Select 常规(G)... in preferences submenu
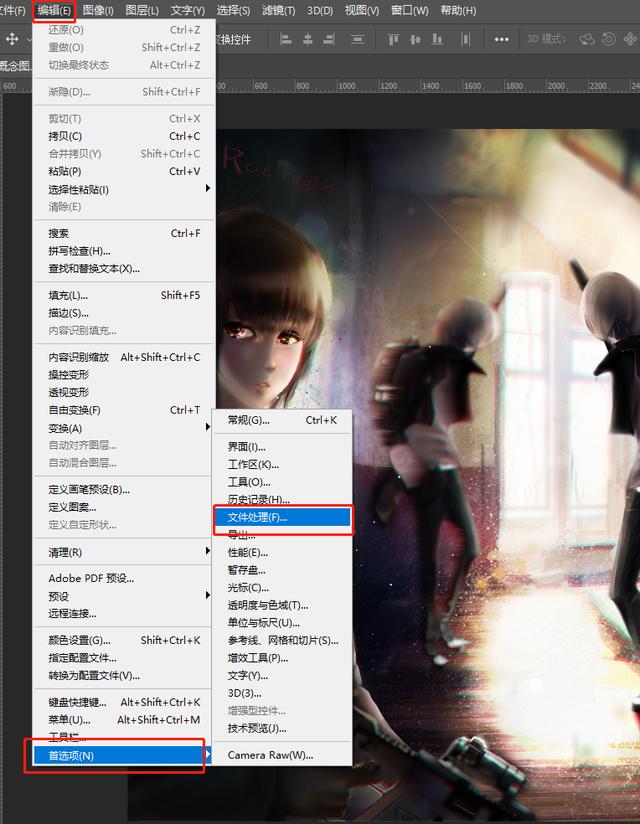The height and width of the screenshot is (824, 640). [282, 420]
